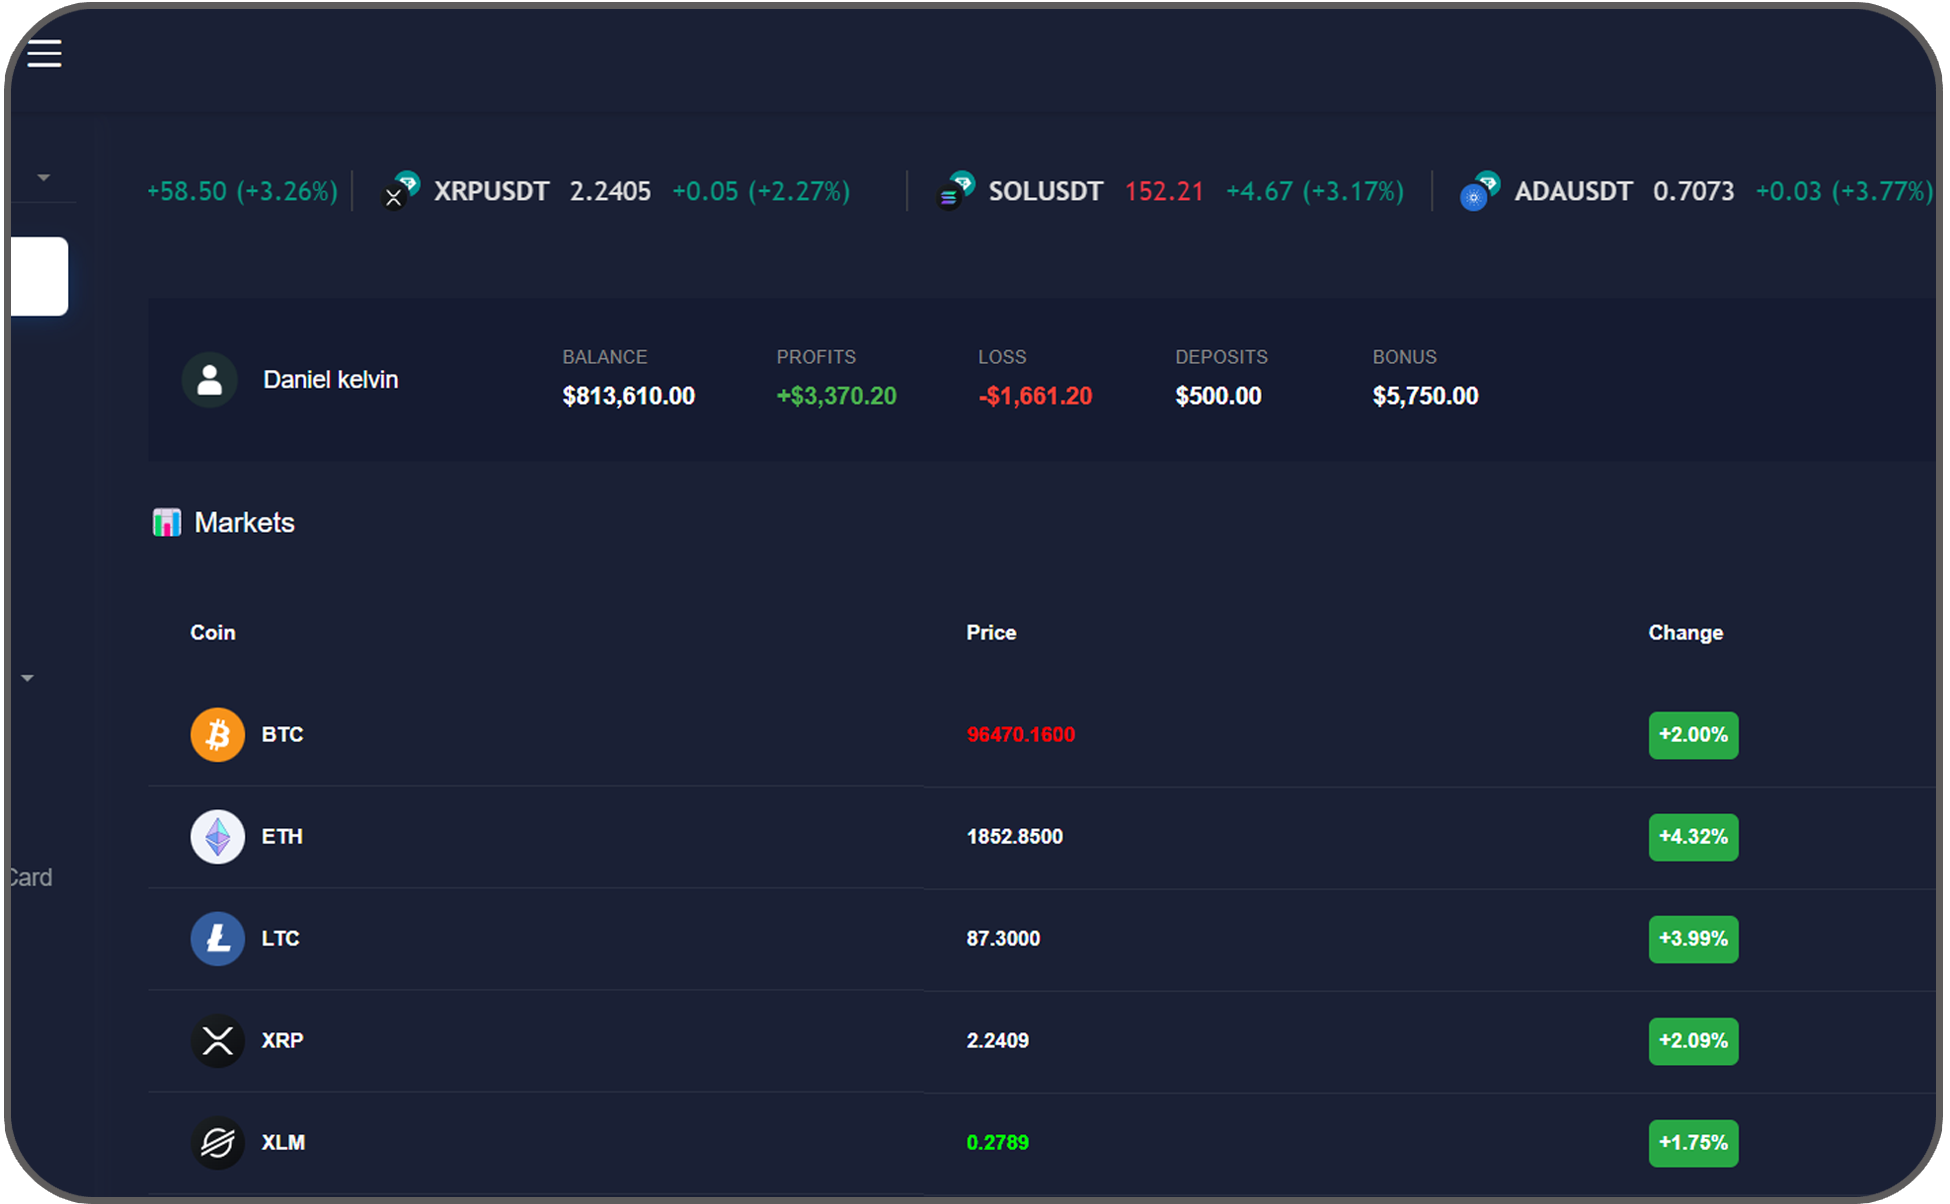Expand the upper sidebar dropdown arrow

(x=43, y=178)
